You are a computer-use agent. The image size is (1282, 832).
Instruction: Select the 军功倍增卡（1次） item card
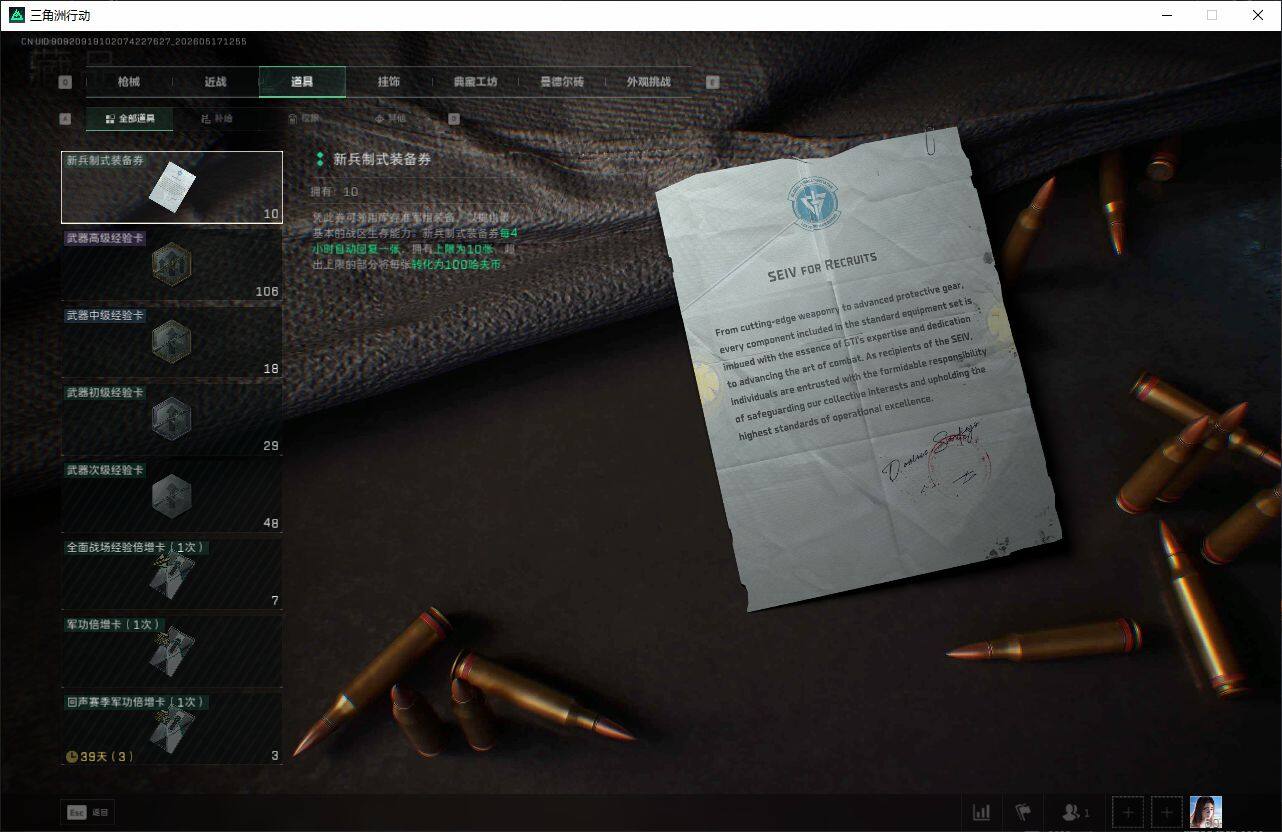(x=172, y=651)
